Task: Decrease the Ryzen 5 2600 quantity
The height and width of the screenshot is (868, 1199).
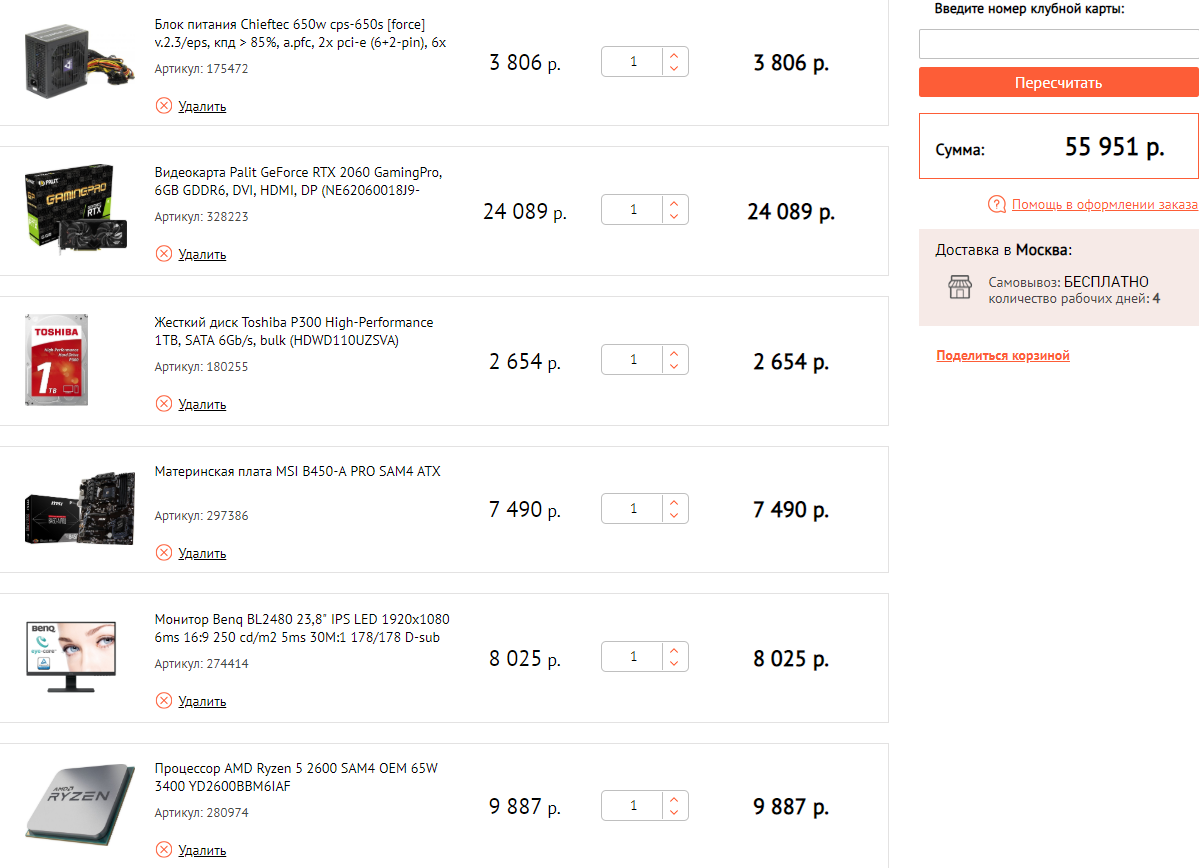Action: click(674, 812)
